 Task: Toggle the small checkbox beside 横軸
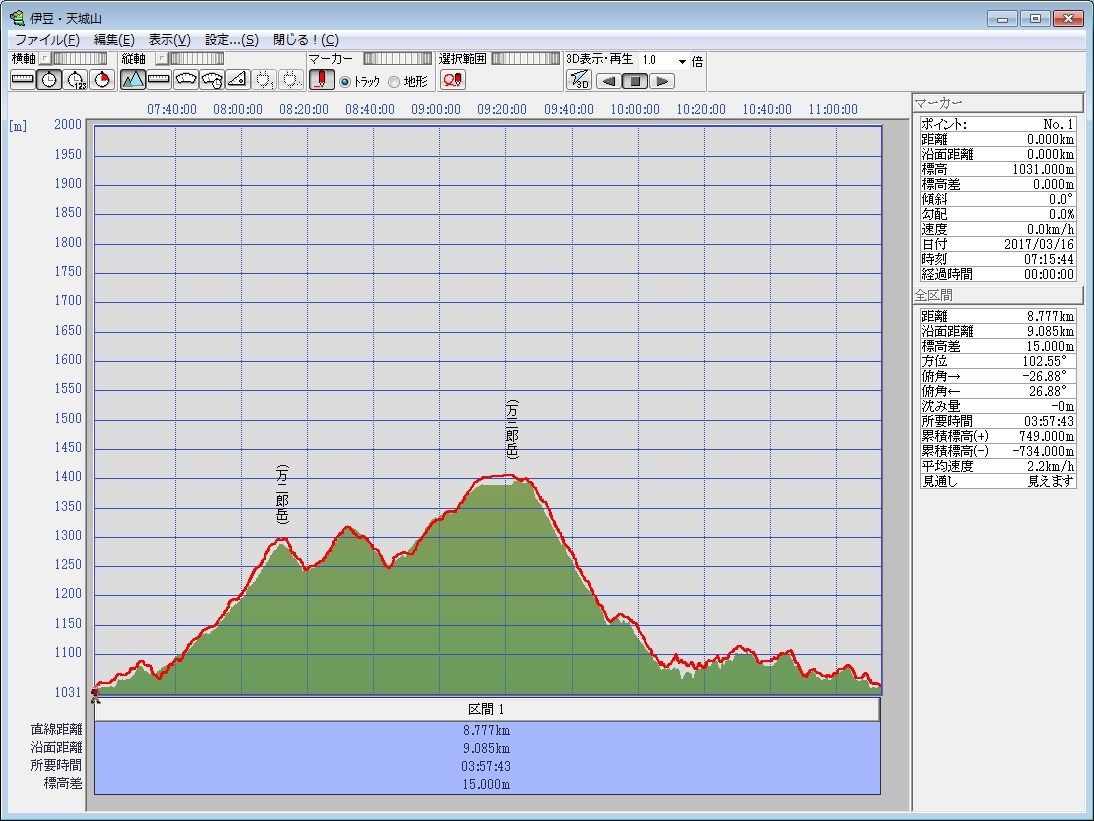45,59
